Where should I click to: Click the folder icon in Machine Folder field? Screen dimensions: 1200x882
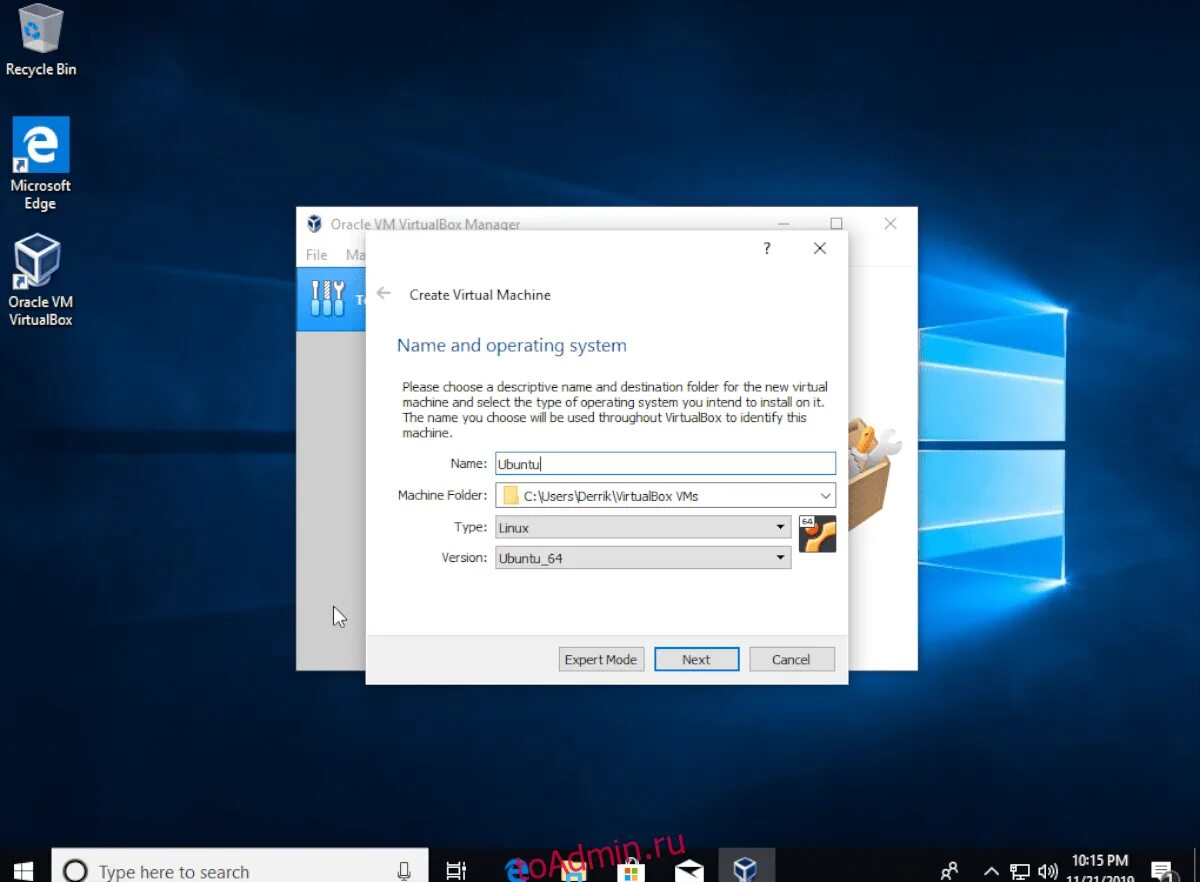coord(511,495)
